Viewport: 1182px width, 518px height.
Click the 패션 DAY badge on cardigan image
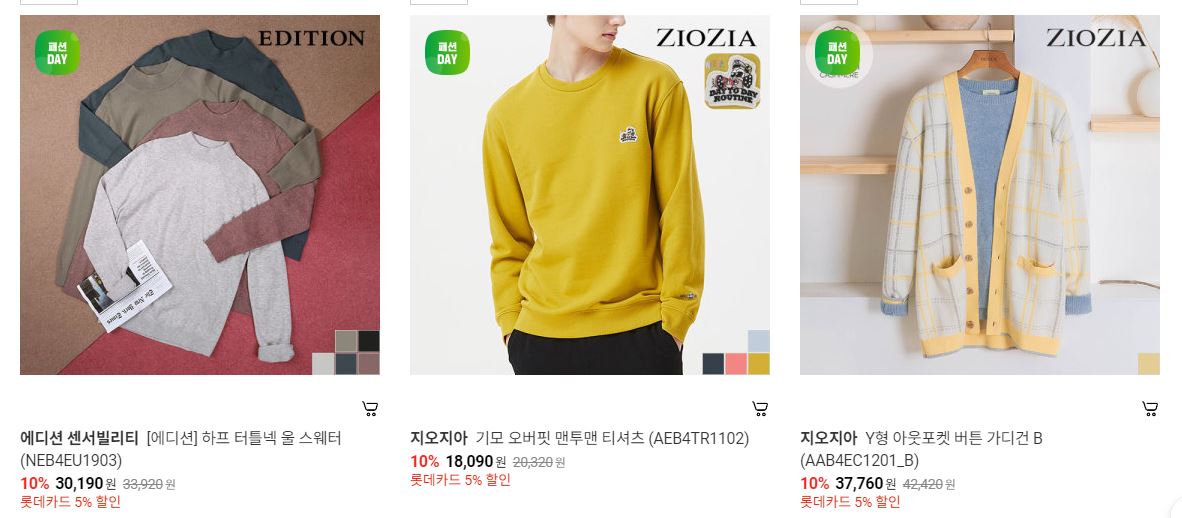pyautogui.click(x=838, y=53)
